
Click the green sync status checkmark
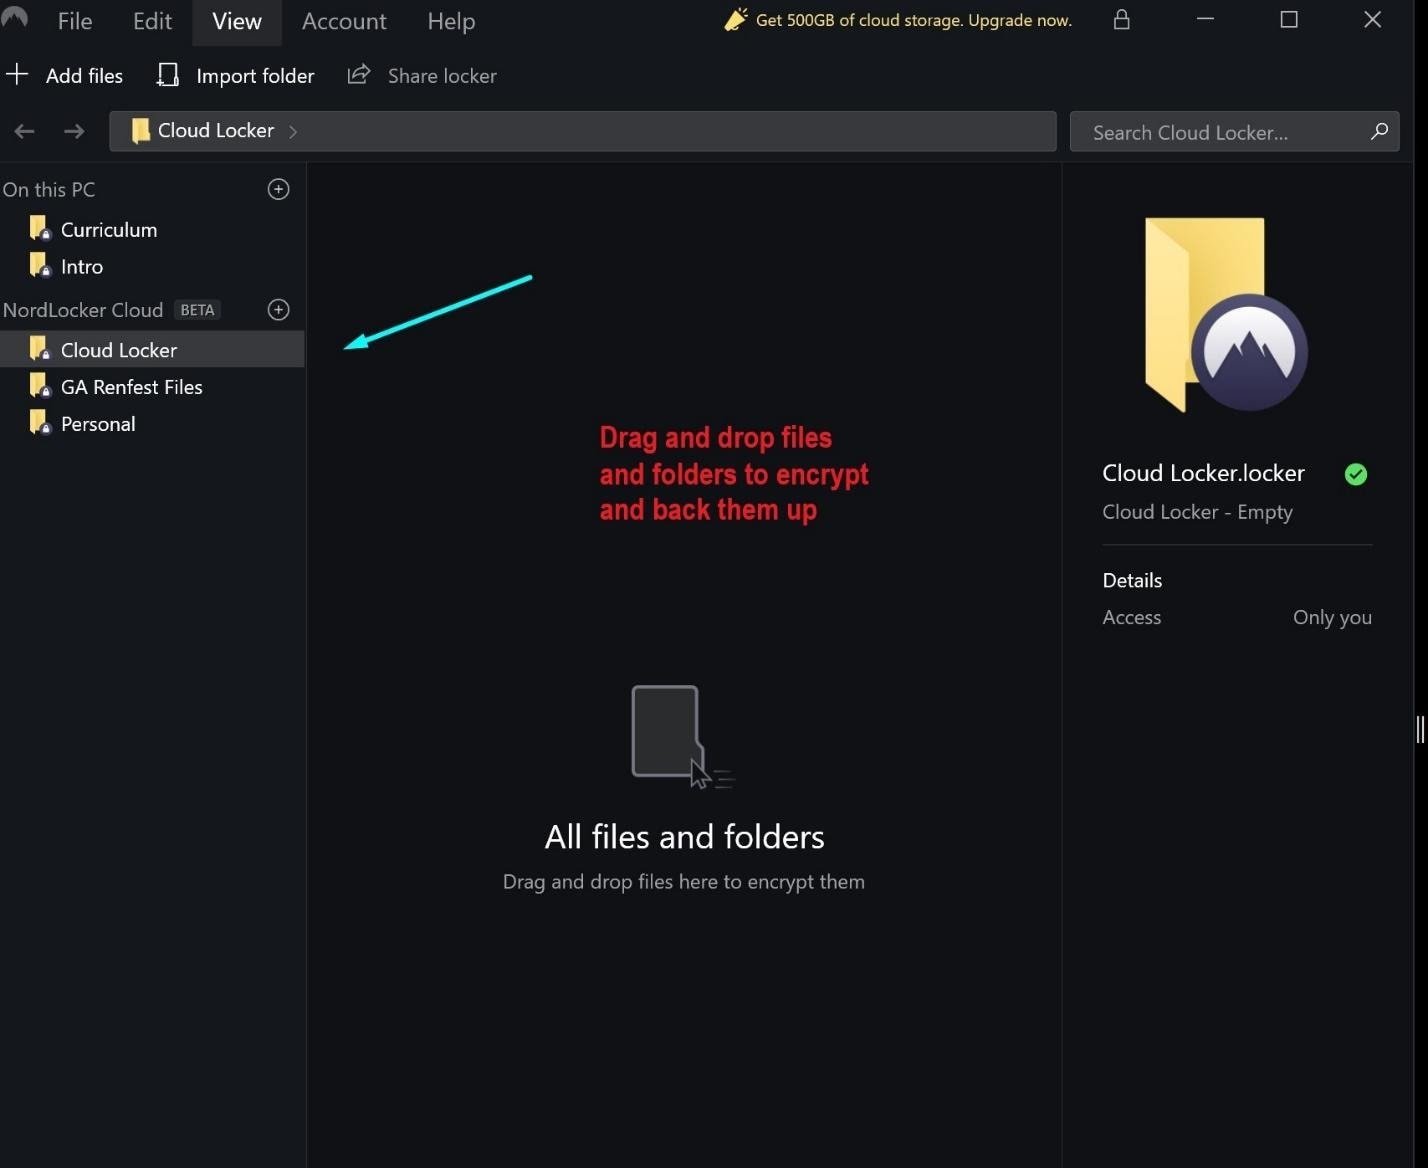coord(1356,474)
